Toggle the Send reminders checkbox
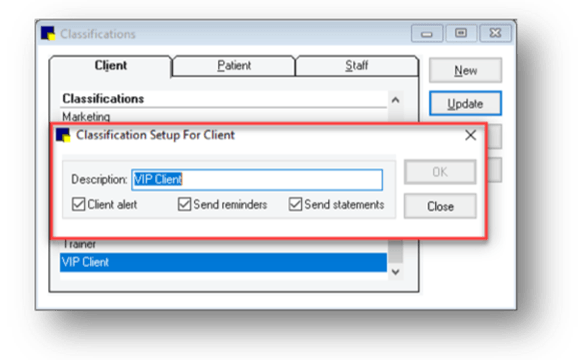Screen dimensions: 585x360 click(x=184, y=204)
